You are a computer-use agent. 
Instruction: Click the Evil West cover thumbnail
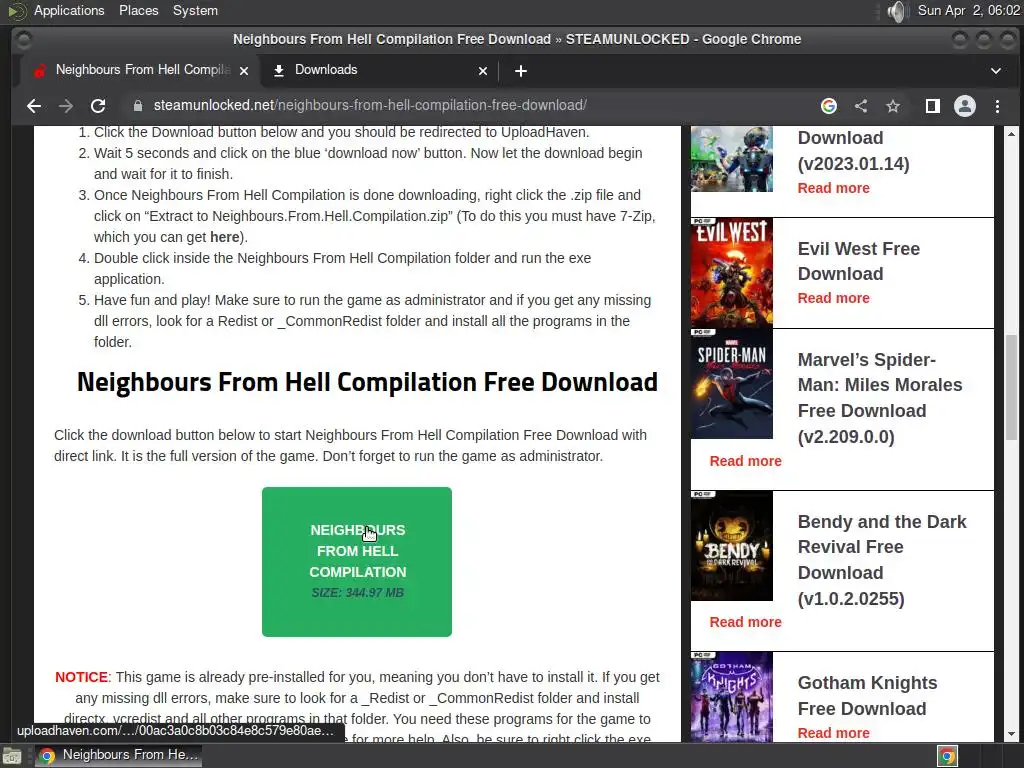point(731,273)
